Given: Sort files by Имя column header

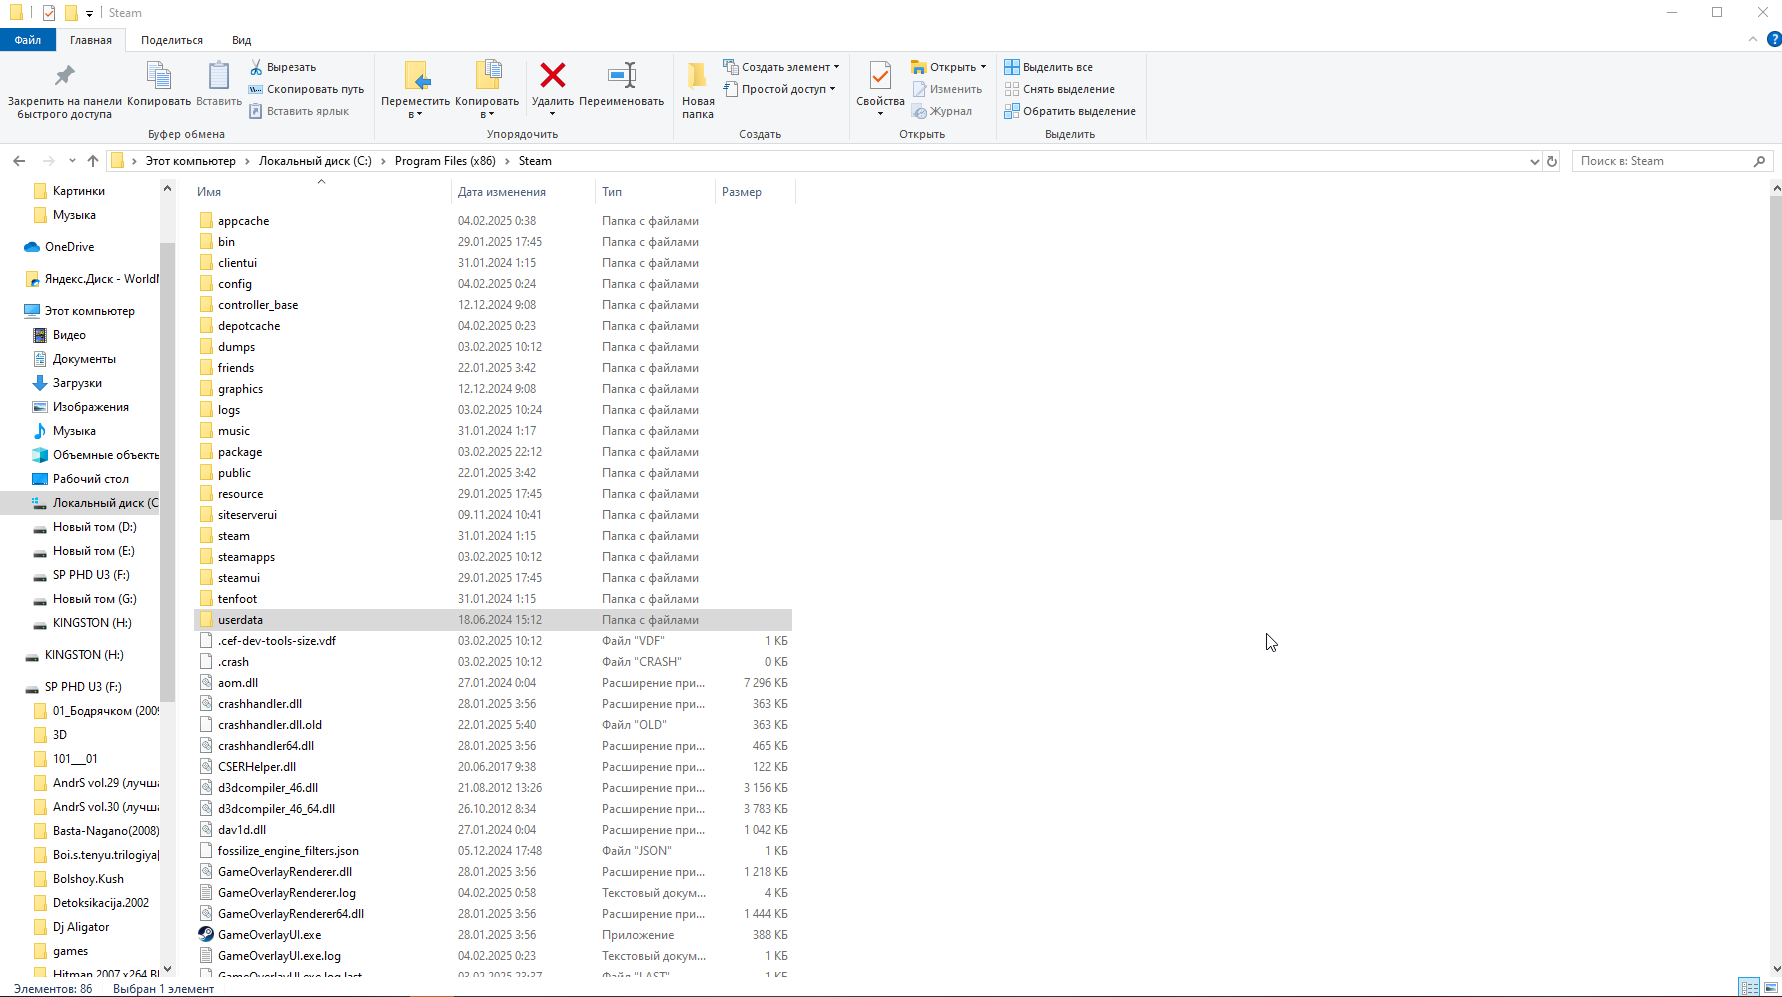Looking at the screenshot, I should coord(322,192).
